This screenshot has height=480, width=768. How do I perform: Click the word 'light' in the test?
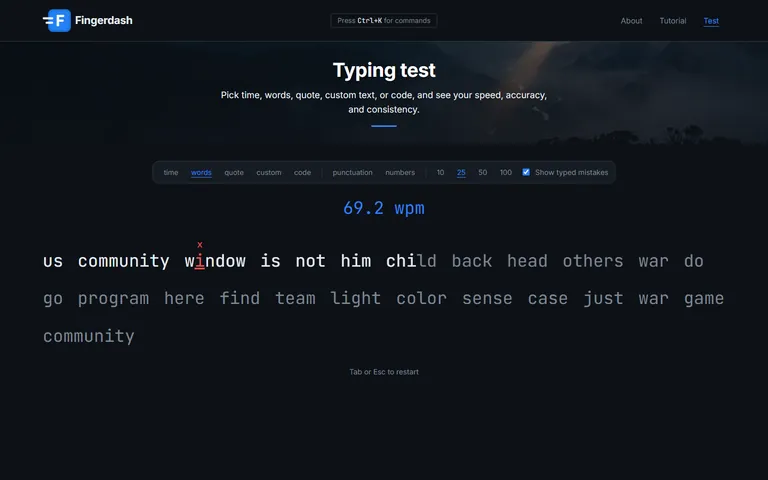356,299
